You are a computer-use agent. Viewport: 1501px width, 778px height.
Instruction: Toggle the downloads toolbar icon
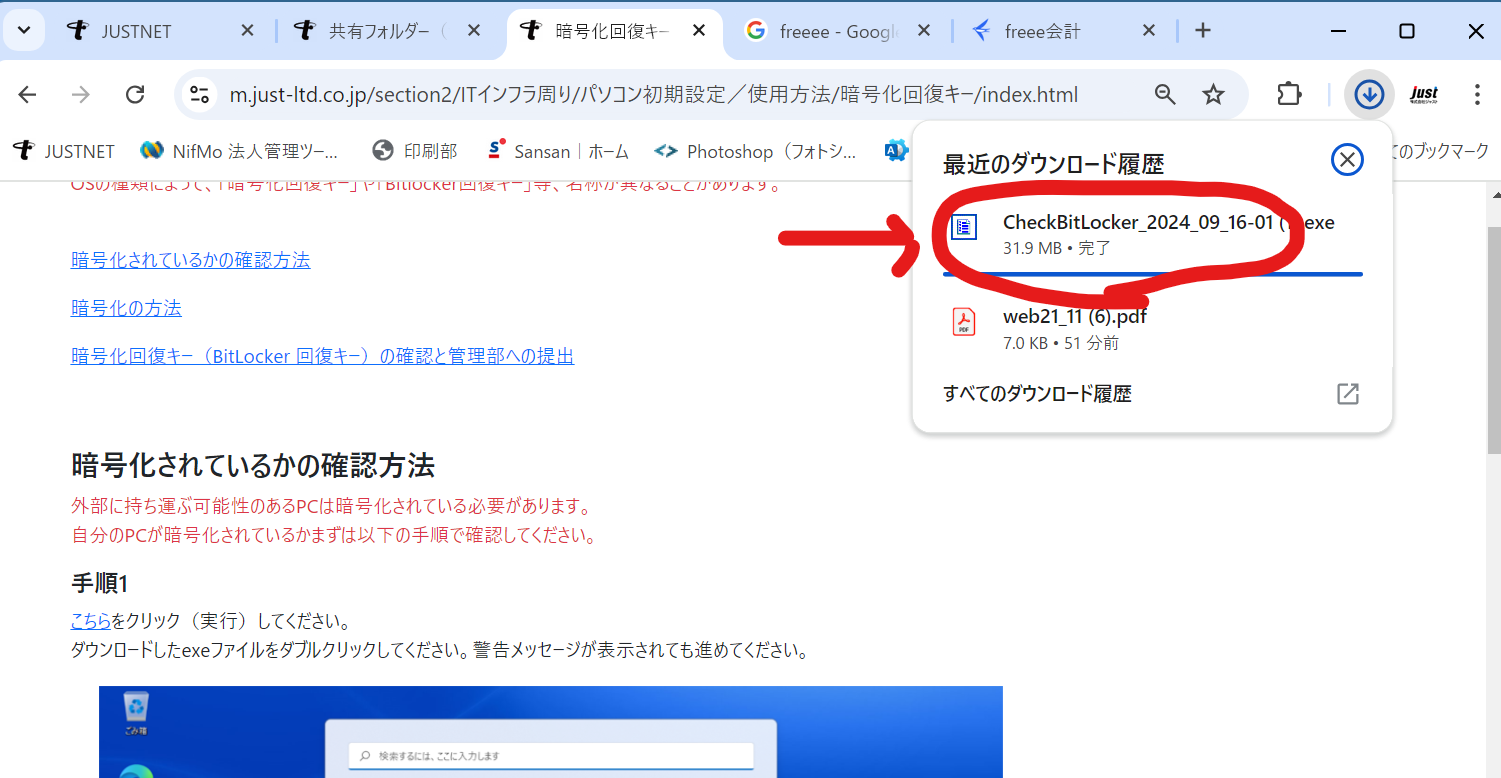tap(1368, 95)
